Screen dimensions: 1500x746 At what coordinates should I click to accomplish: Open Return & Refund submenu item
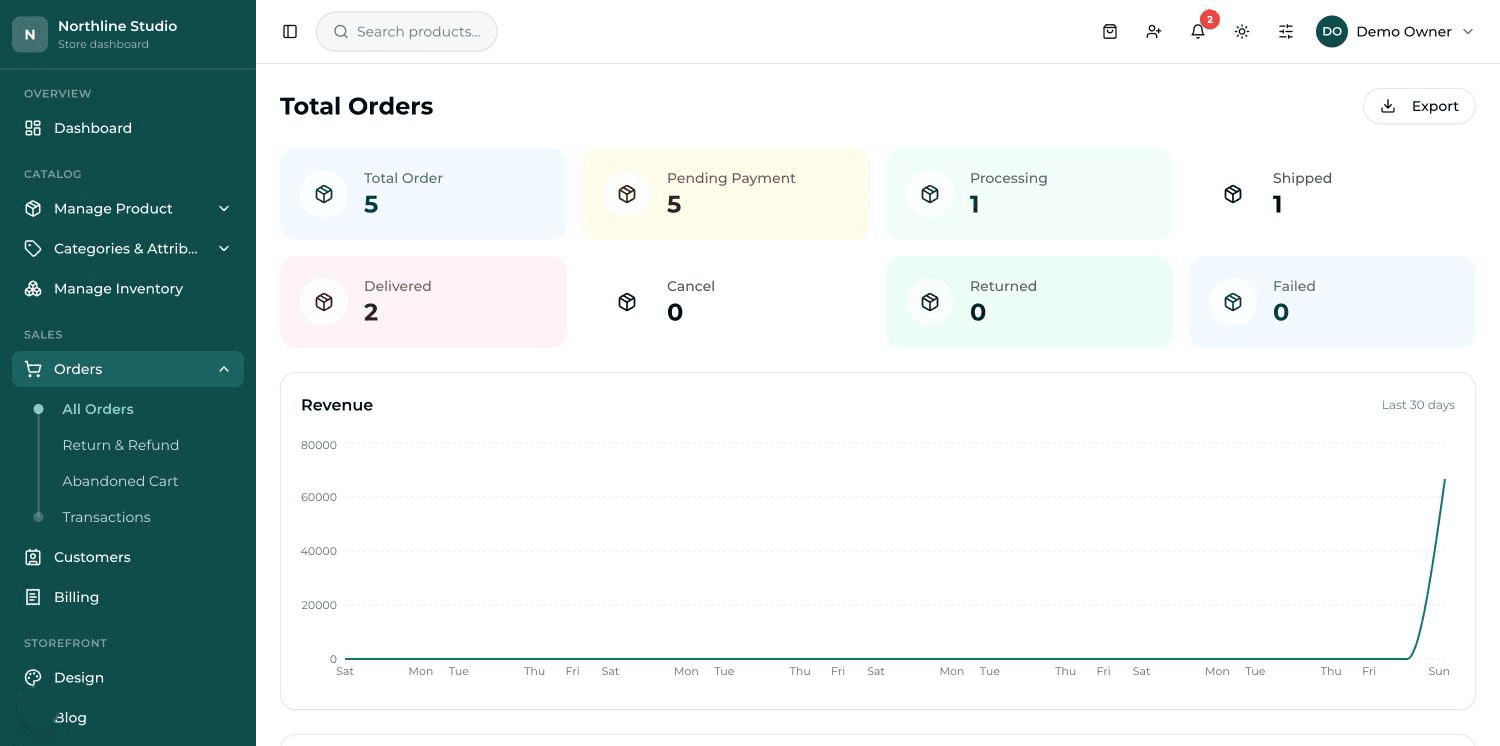click(x=121, y=445)
